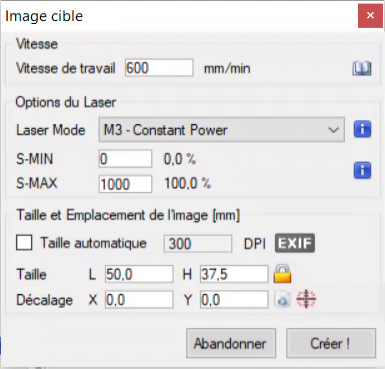
Task: Open the material database book icon
Action: pyautogui.click(x=362, y=68)
